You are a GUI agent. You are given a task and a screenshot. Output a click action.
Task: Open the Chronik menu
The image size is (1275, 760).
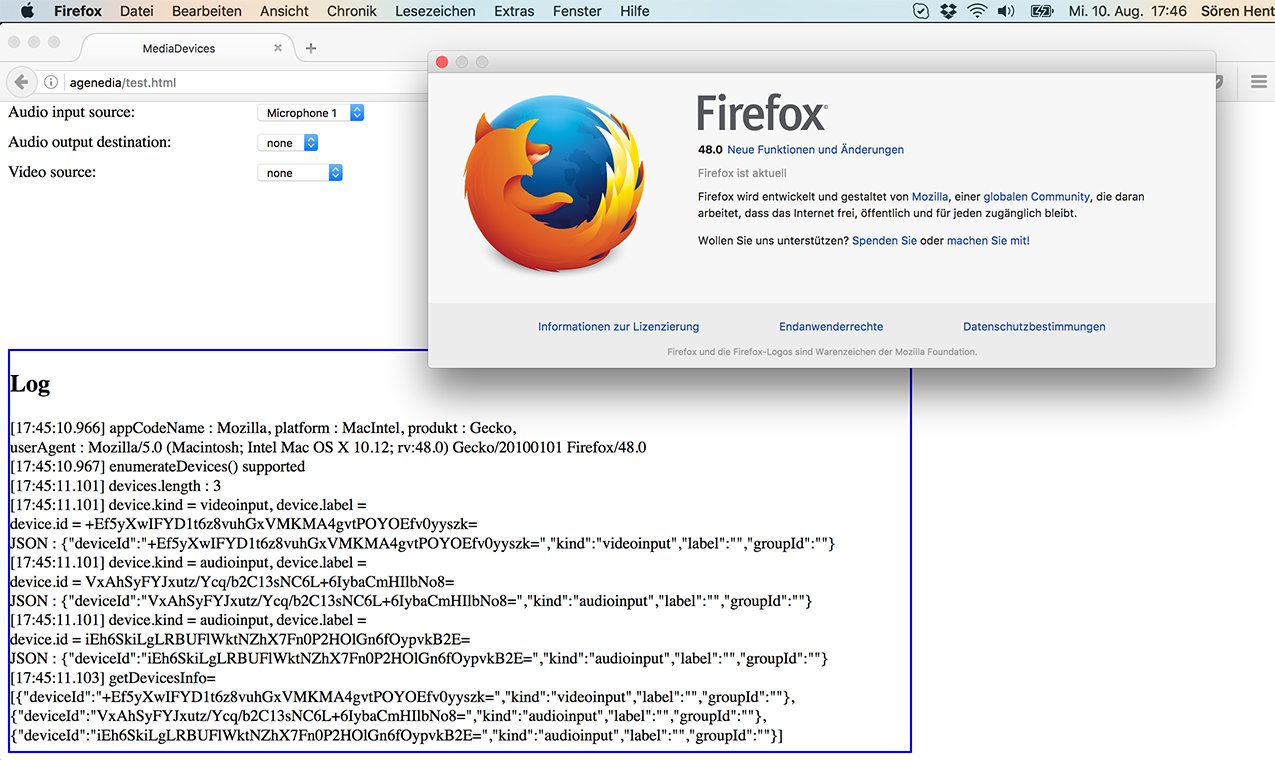[351, 11]
